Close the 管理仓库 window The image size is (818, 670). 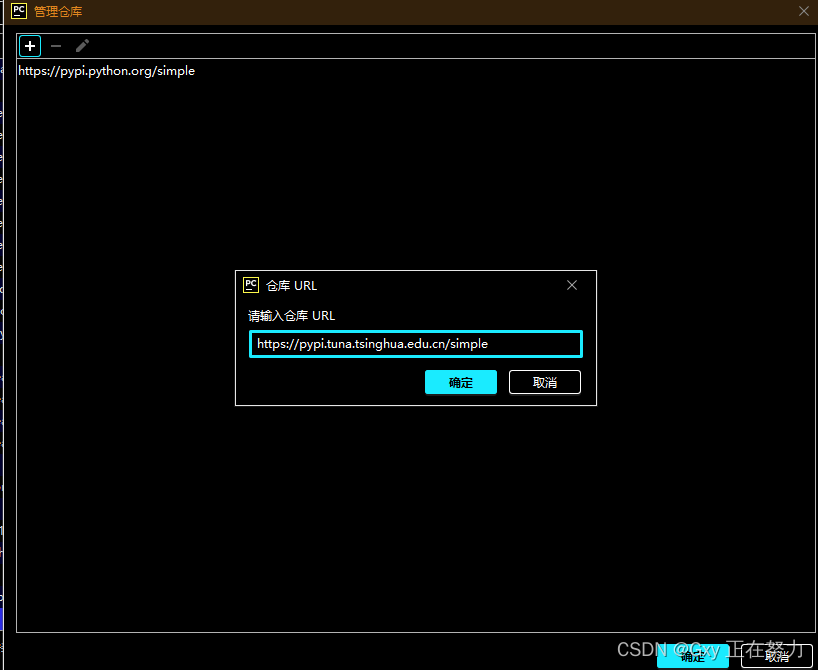tap(803, 11)
